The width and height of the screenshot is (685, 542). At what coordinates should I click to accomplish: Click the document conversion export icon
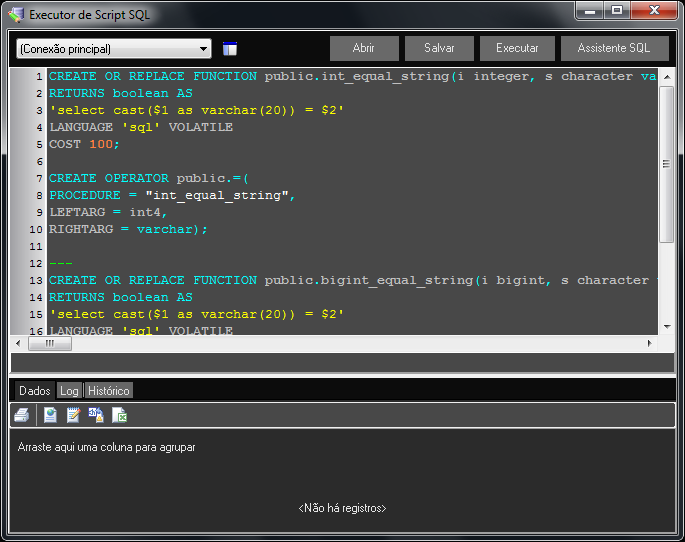point(96,415)
